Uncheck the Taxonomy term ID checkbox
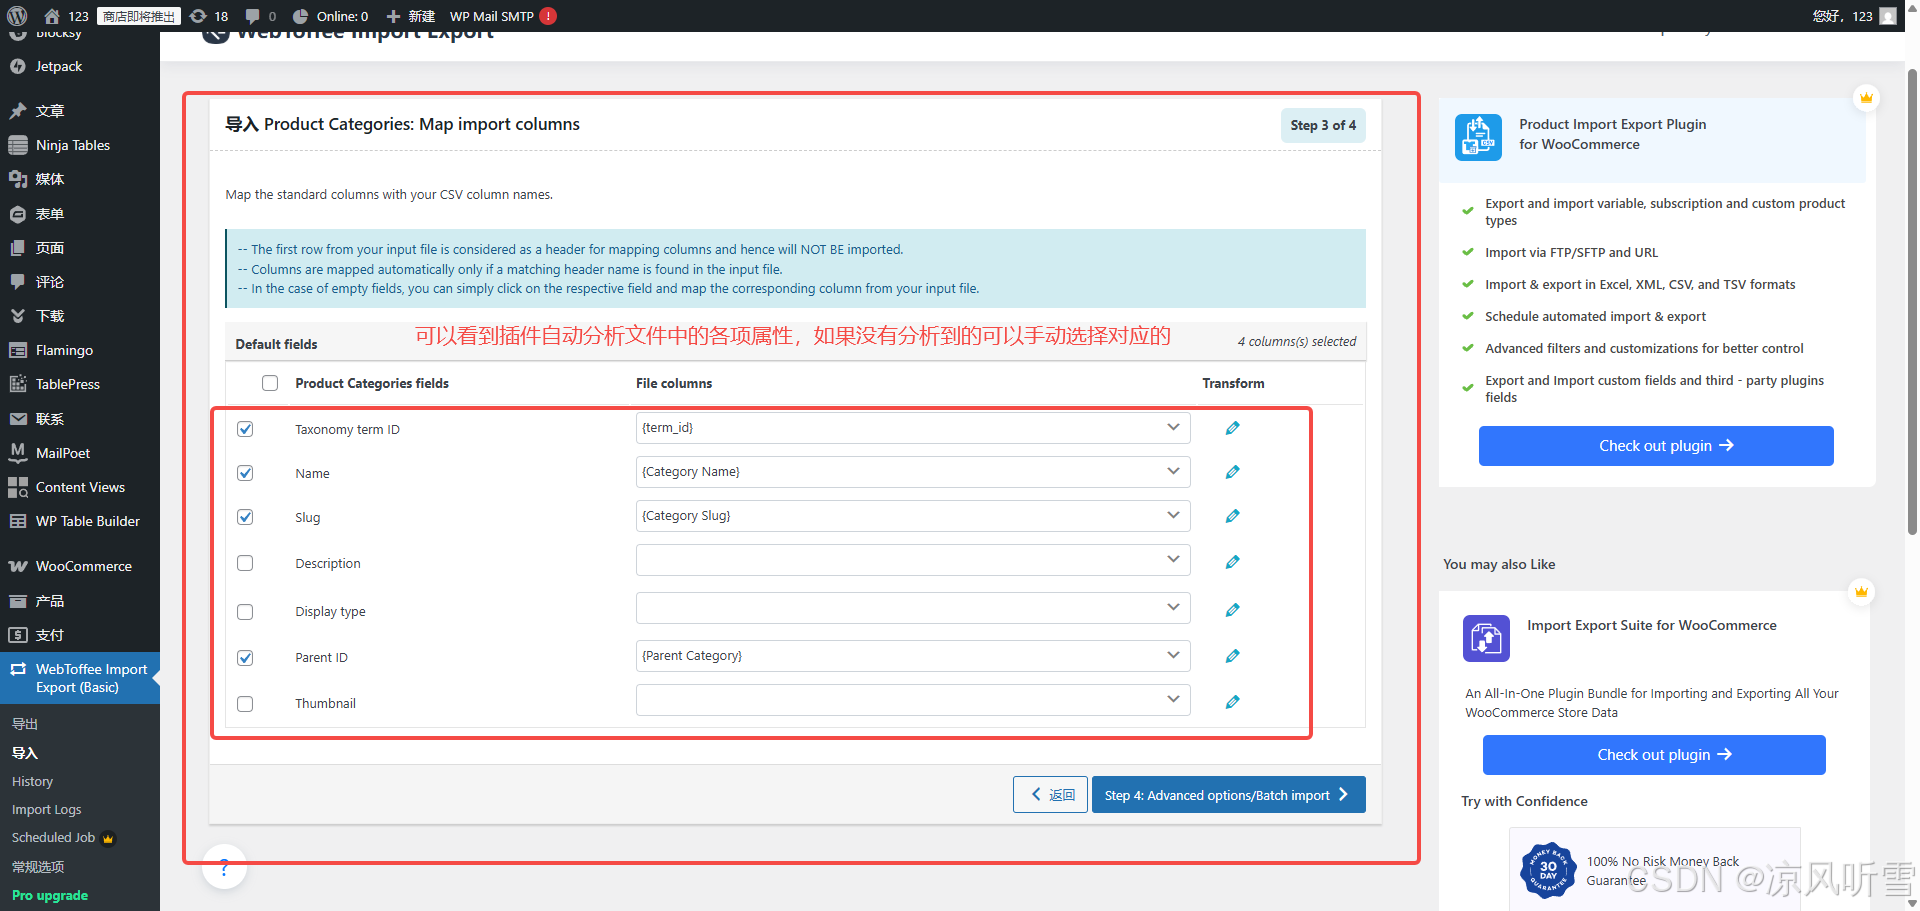The height and width of the screenshot is (911, 1920). point(245,429)
